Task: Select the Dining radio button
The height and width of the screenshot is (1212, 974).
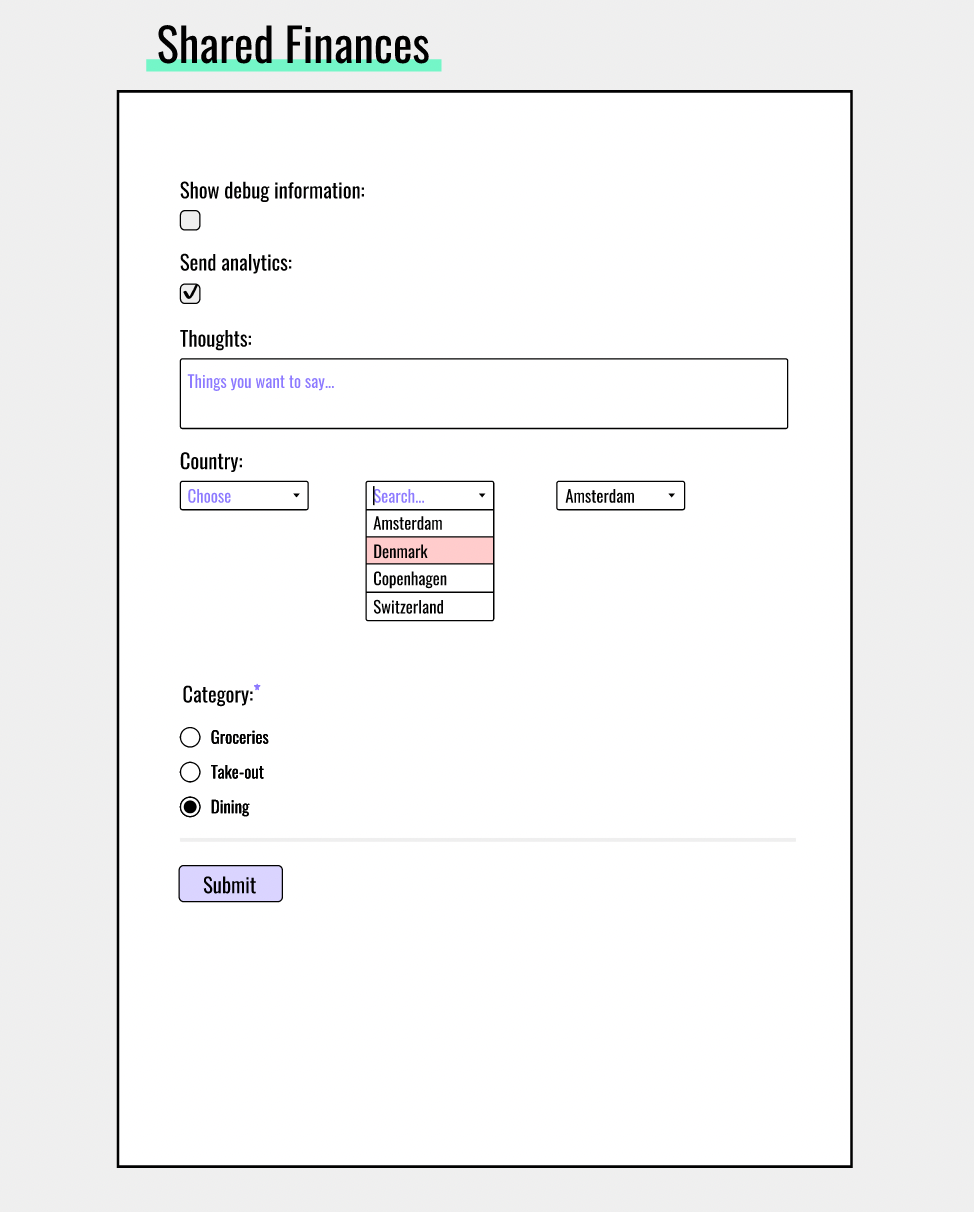Action: coord(189,806)
